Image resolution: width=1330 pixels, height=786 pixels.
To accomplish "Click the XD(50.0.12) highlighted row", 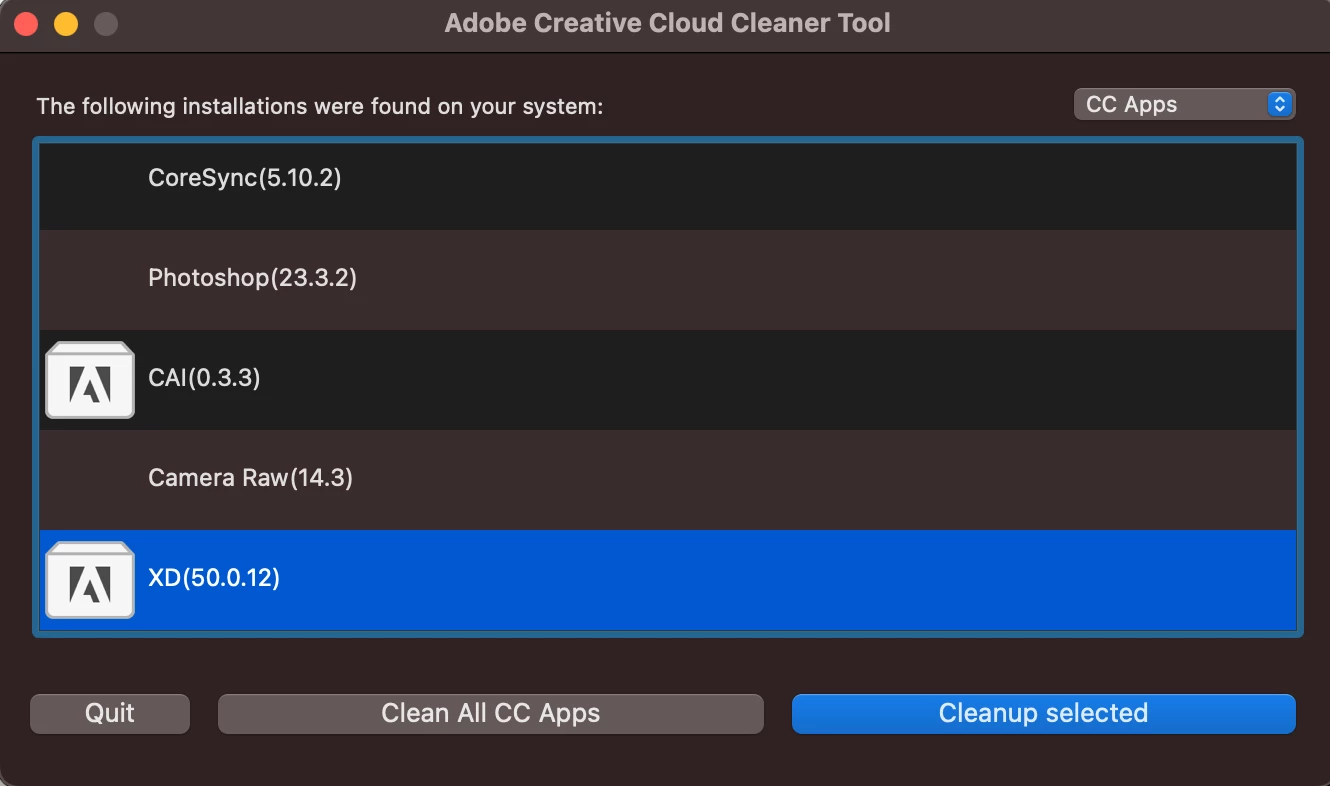I will click(x=668, y=580).
